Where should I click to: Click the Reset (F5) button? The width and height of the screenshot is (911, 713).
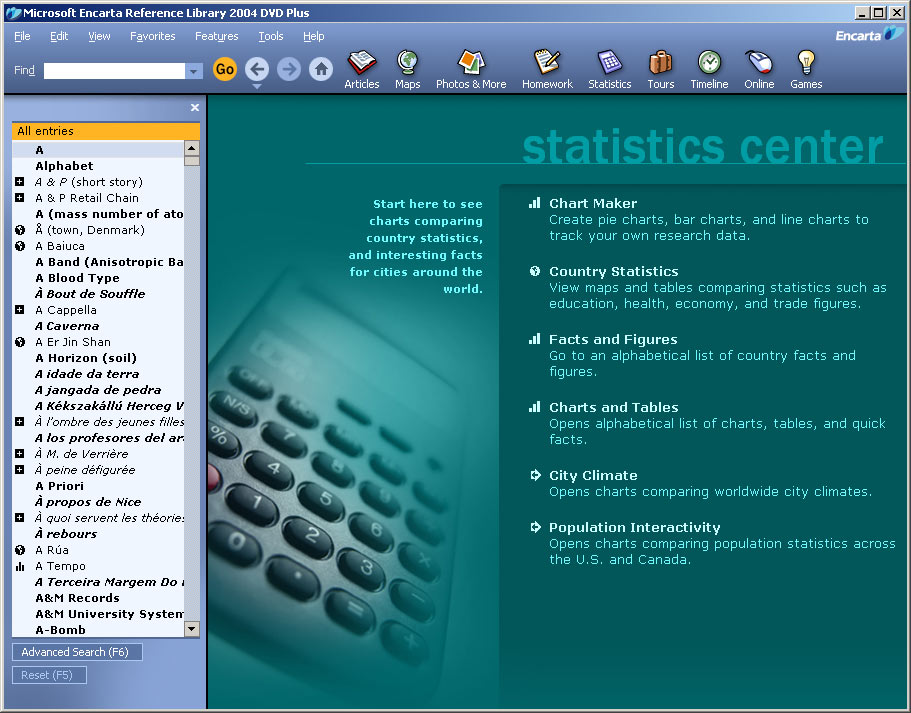(49, 675)
